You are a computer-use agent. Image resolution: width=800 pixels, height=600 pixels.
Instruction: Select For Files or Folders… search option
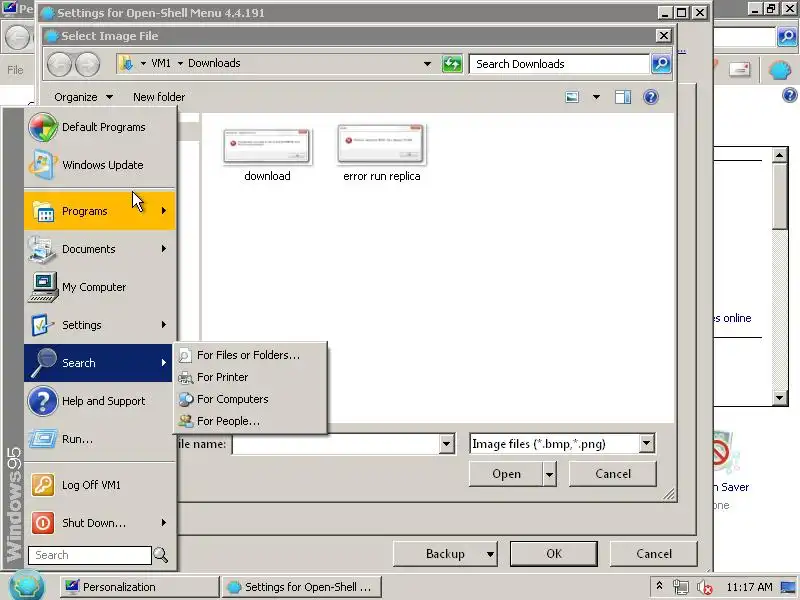click(x=251, y=355)
